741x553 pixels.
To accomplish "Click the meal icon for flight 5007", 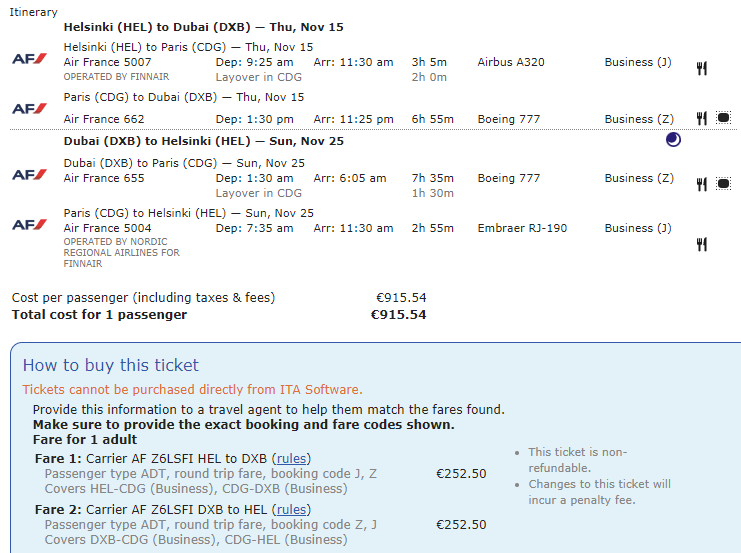I will click(x=702, y=69).
